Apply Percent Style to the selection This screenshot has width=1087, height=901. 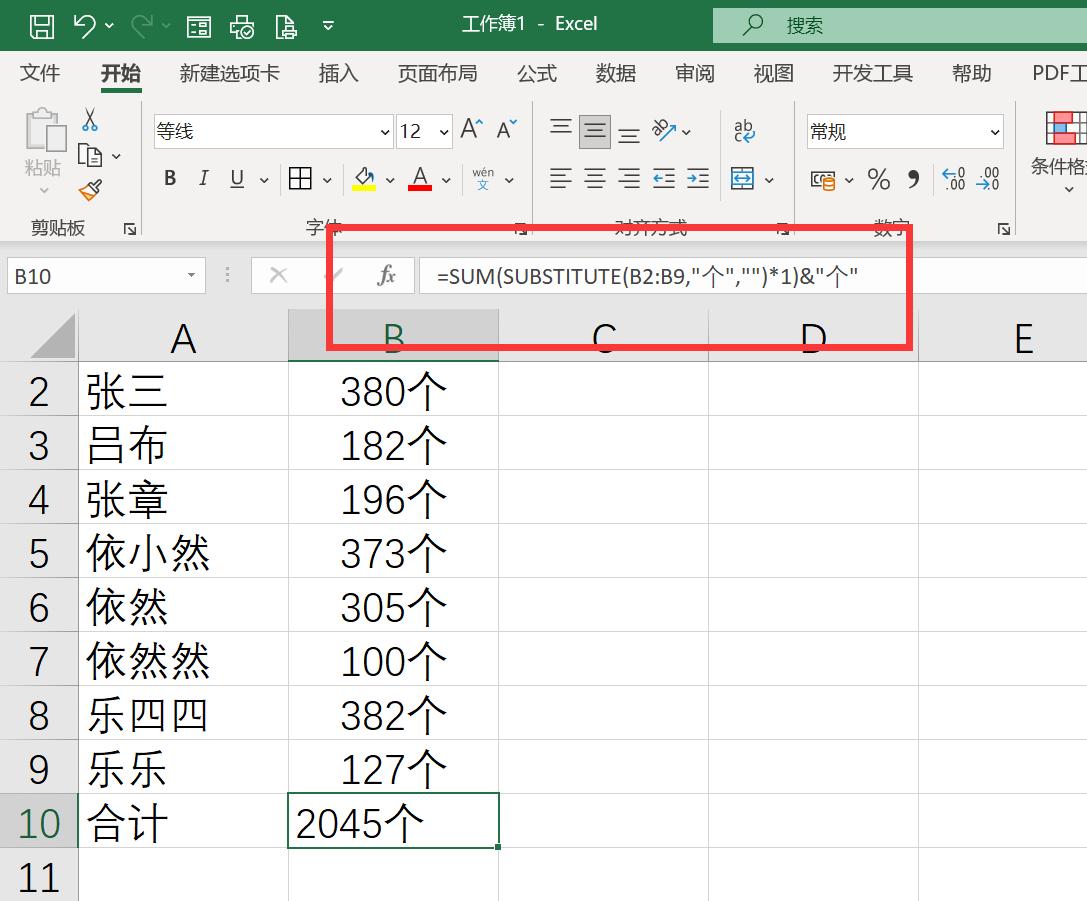coord(878,180)
